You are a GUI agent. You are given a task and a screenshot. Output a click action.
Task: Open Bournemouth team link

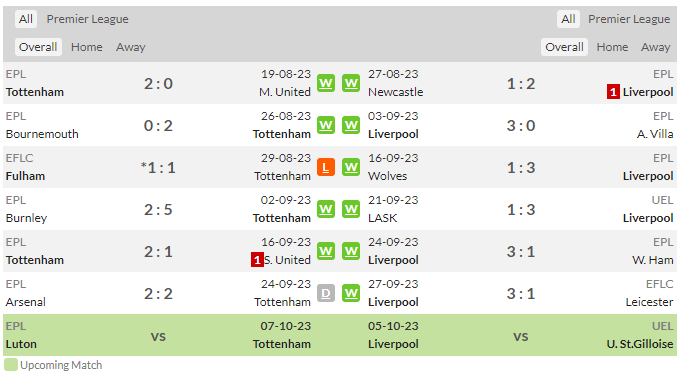coord(42,134)
